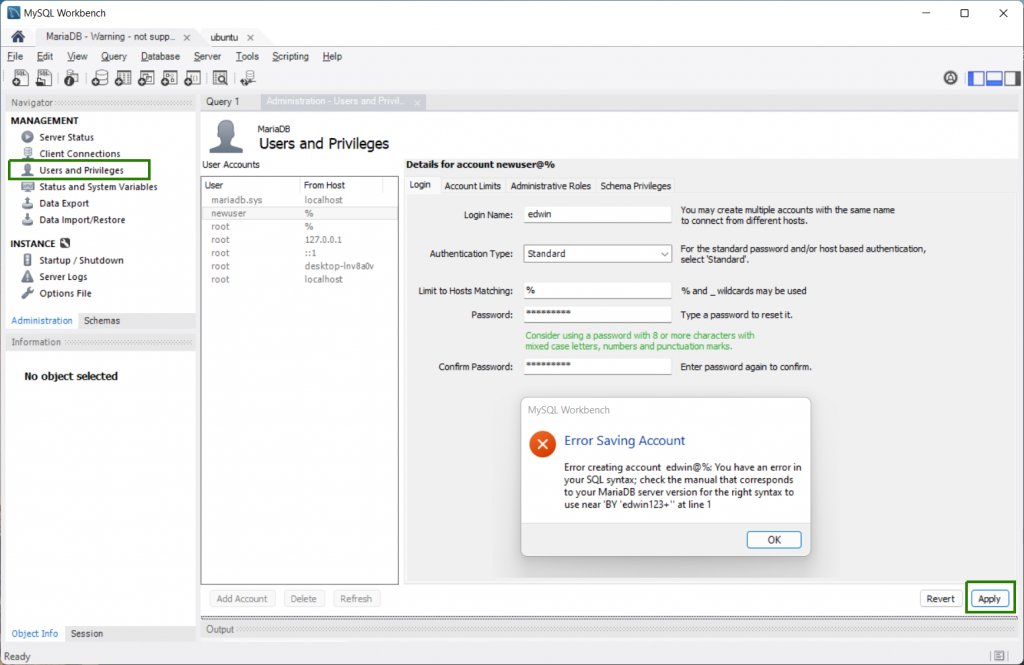Open Data Export icon in Navigator

27,203
